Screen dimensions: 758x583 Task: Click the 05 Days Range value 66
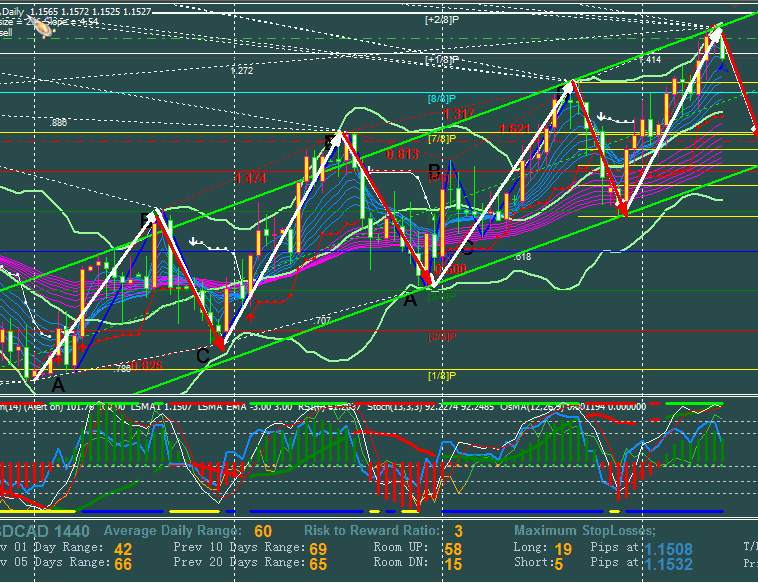pos(123,564)
